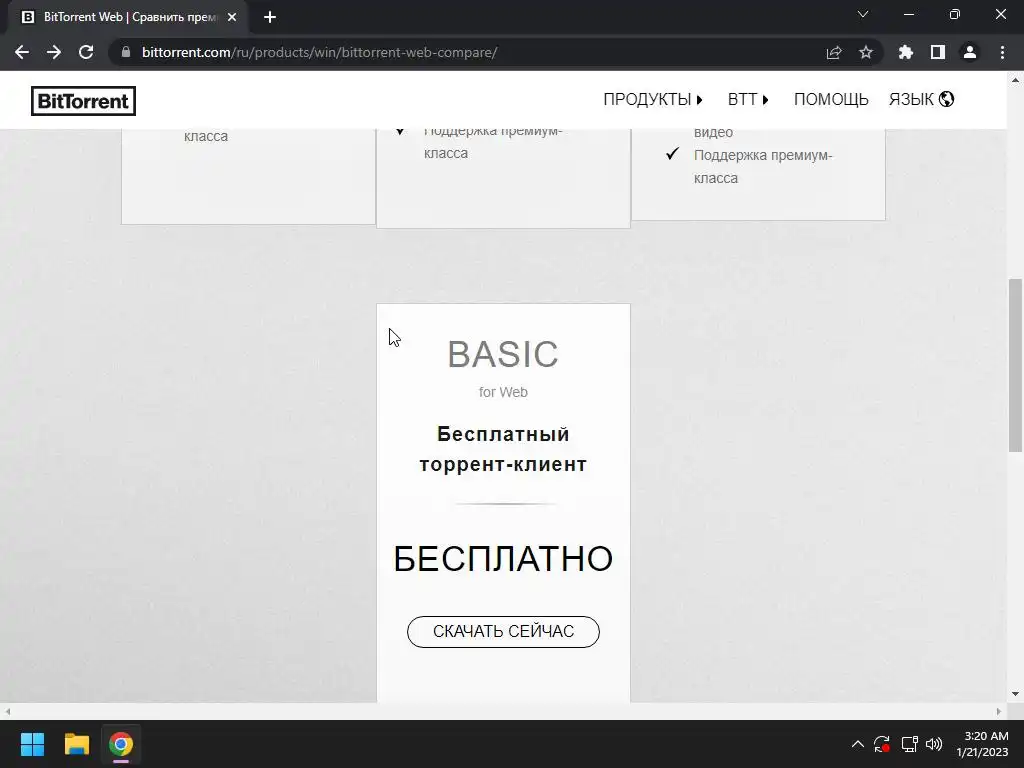Click the СКАЧАТЬ СЕЙЧАС button
Screen dimensions: 1024x768
(503, 632)
